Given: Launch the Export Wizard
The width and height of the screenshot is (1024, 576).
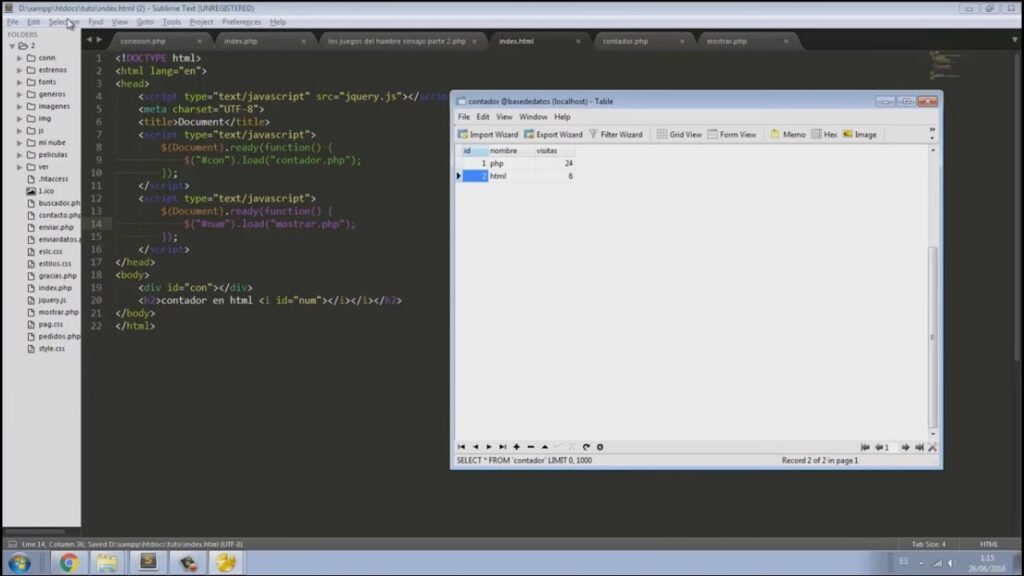Looking at the screenshot, I should 553,134.
